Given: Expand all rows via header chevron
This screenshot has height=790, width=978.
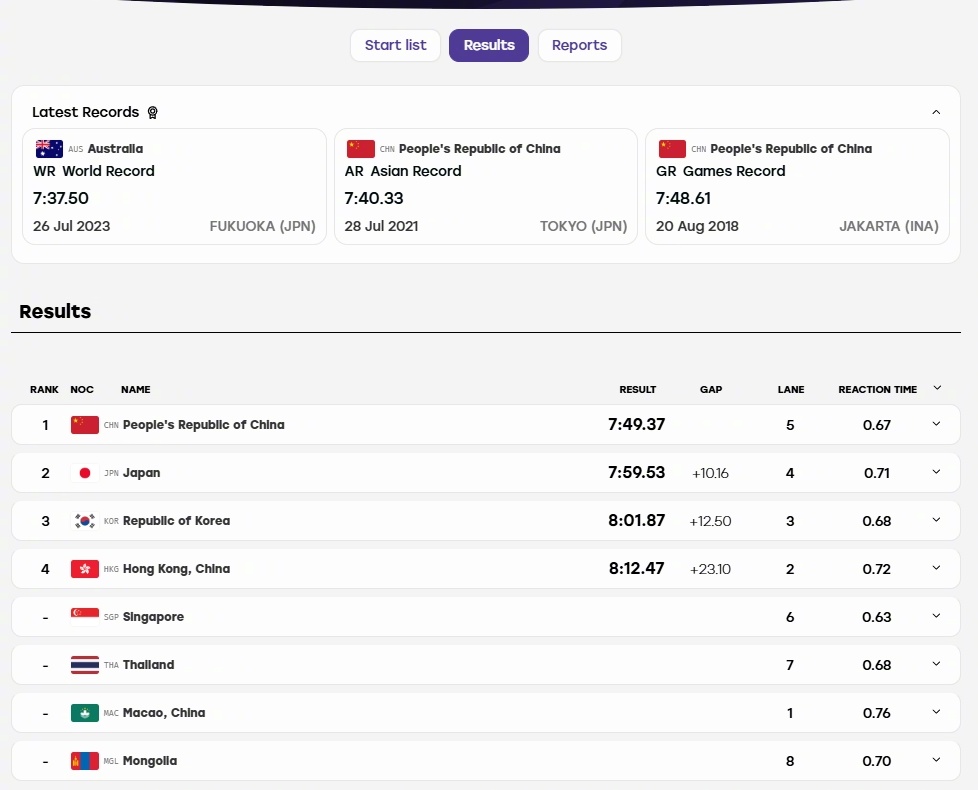Looking at the screenshot, I should tap(937, 388).
